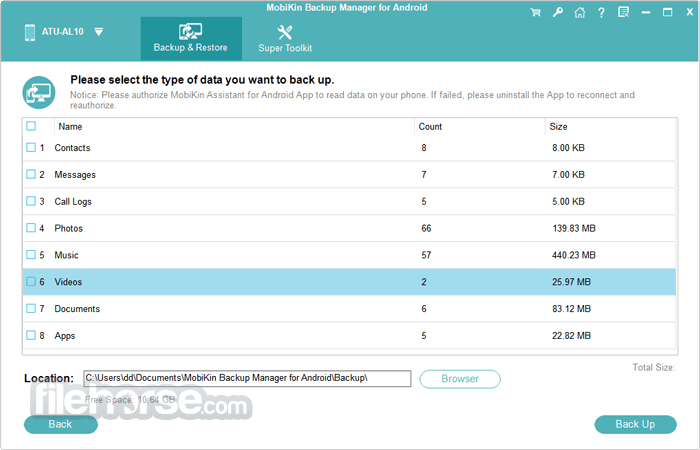Open help question mark icon
Screen dimensions: 700x450
(601, 12)
